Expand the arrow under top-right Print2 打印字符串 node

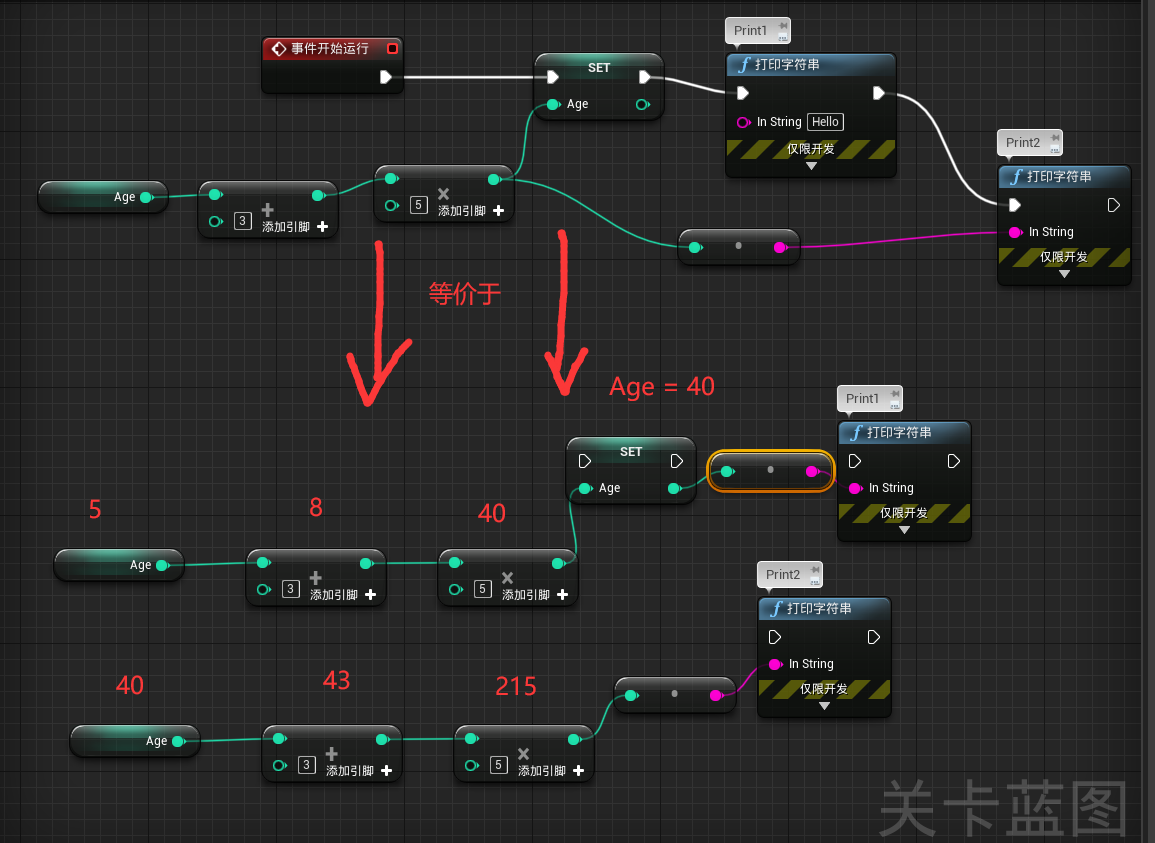[x=1064, y=274]
